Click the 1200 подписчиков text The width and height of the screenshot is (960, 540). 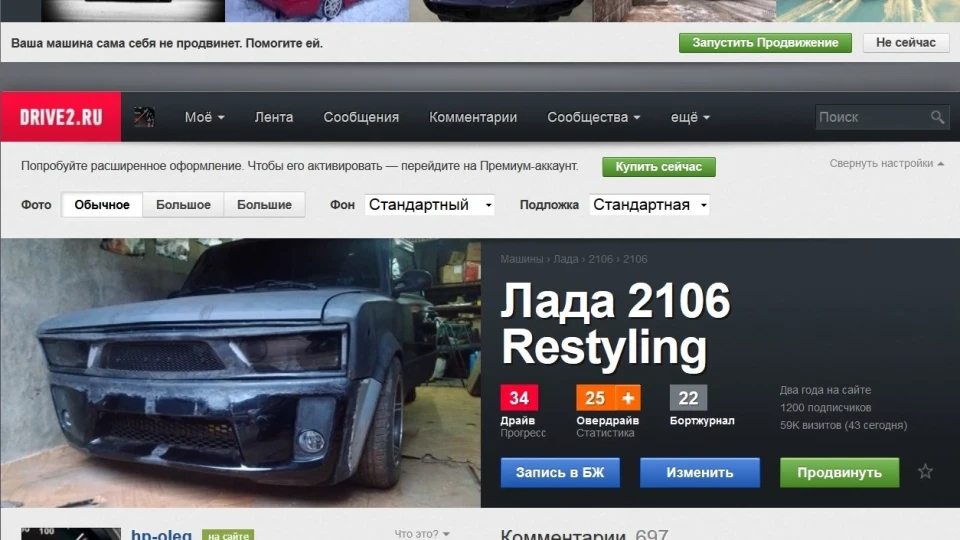click(x=825, y=407)
